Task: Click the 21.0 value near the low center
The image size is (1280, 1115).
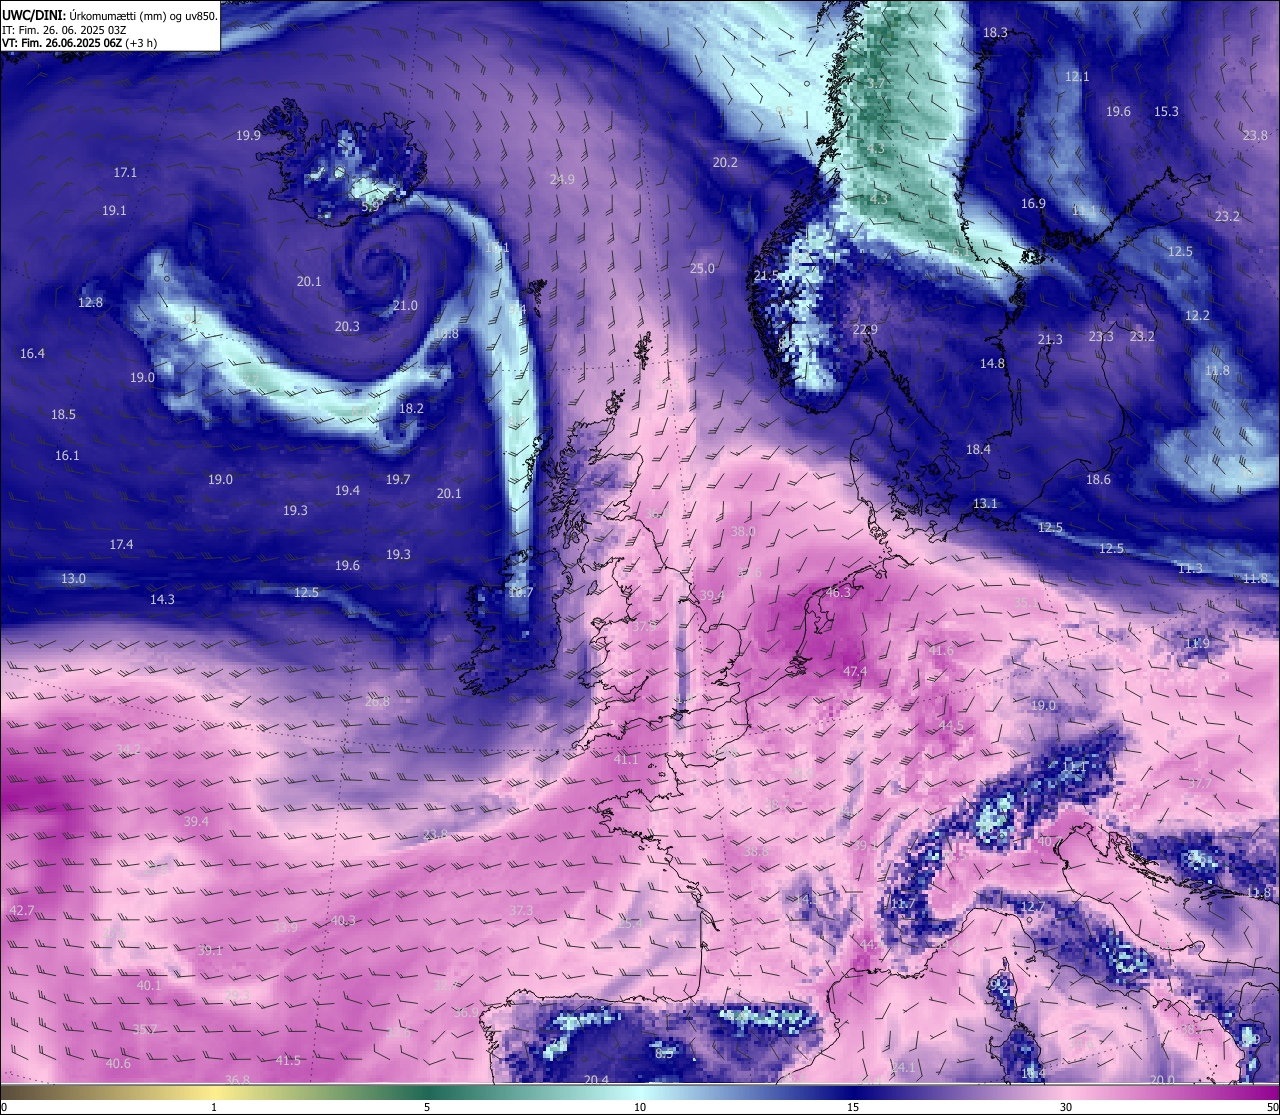Action: [x=405, y=306]
